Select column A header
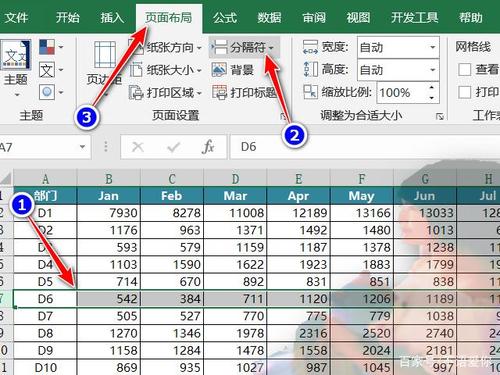 pos(45,179)
